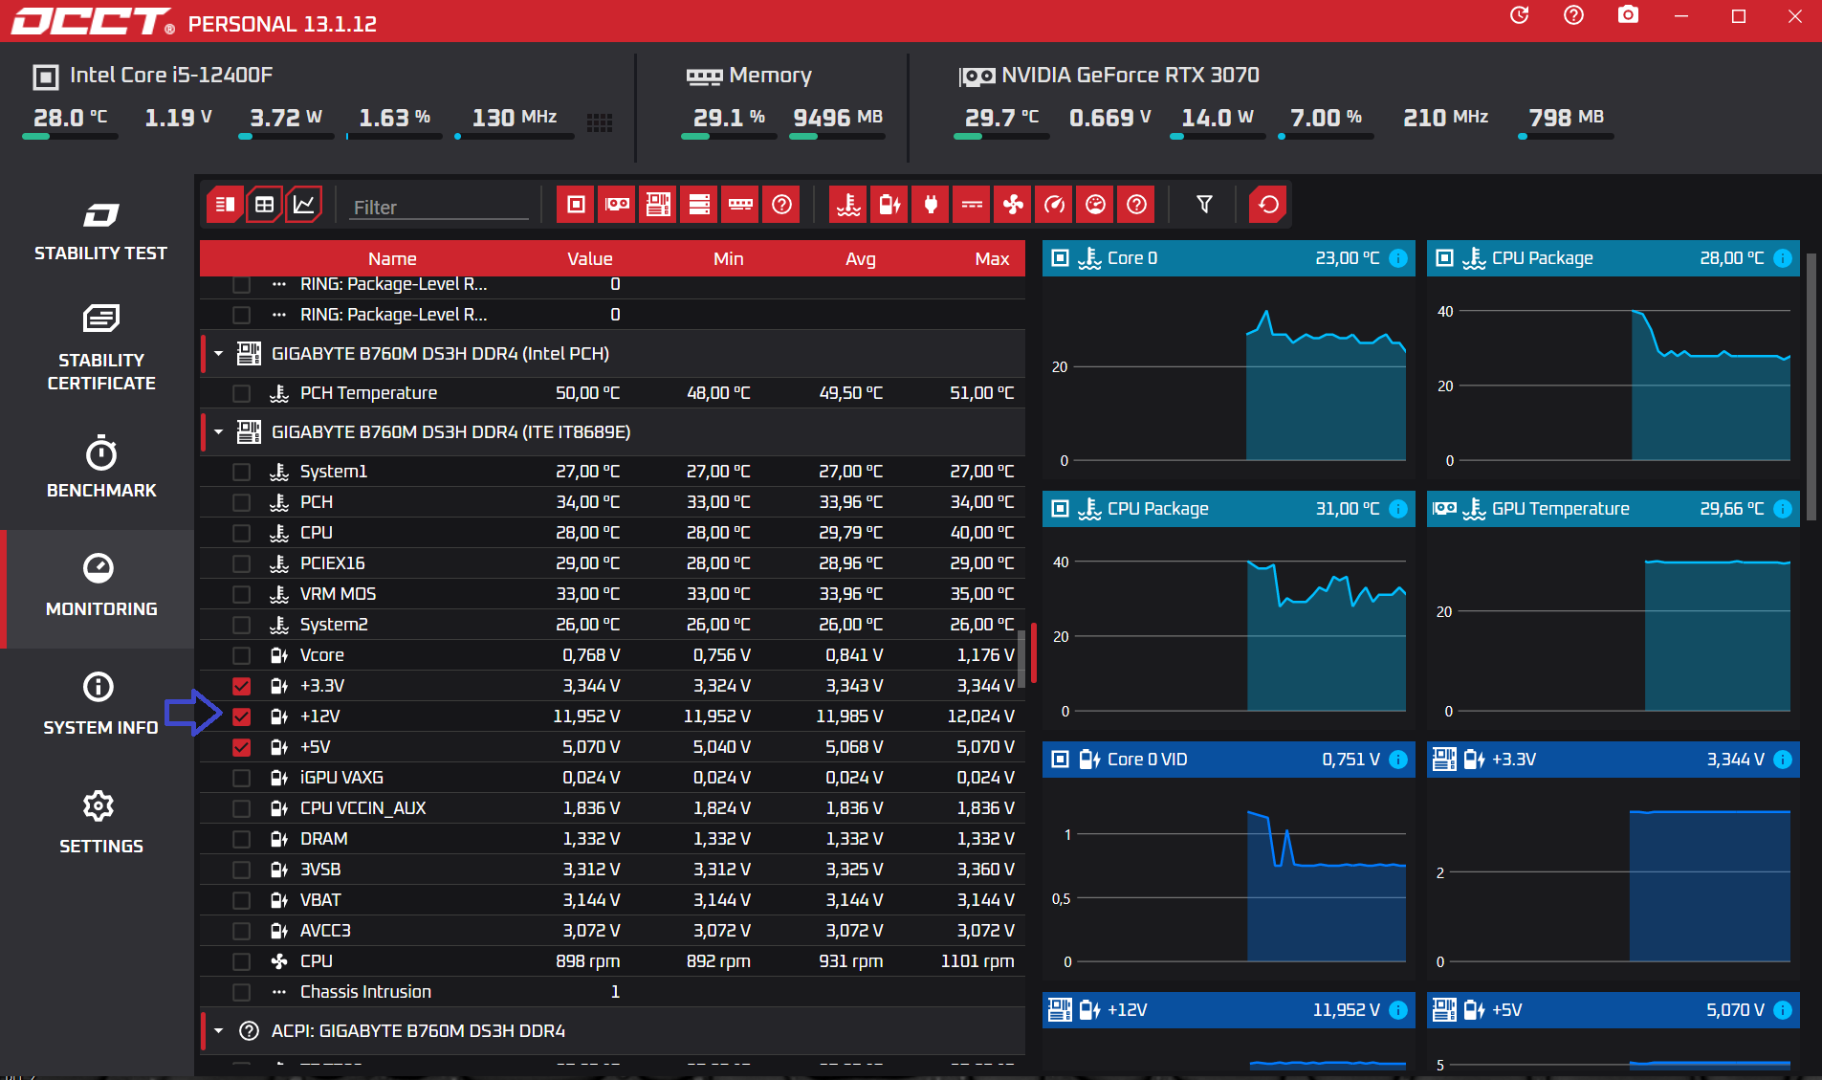Click the funnel filter icon
The width and height of the screenshot is (1822, 1080).
1204,205
